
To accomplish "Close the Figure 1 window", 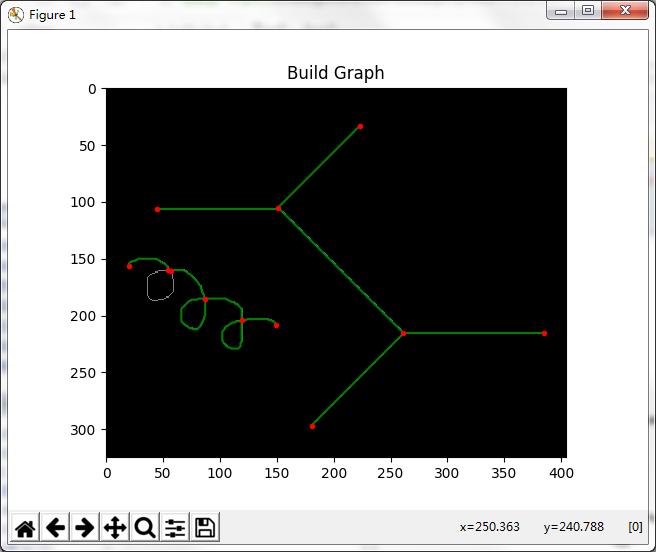I will click(625, 10).
